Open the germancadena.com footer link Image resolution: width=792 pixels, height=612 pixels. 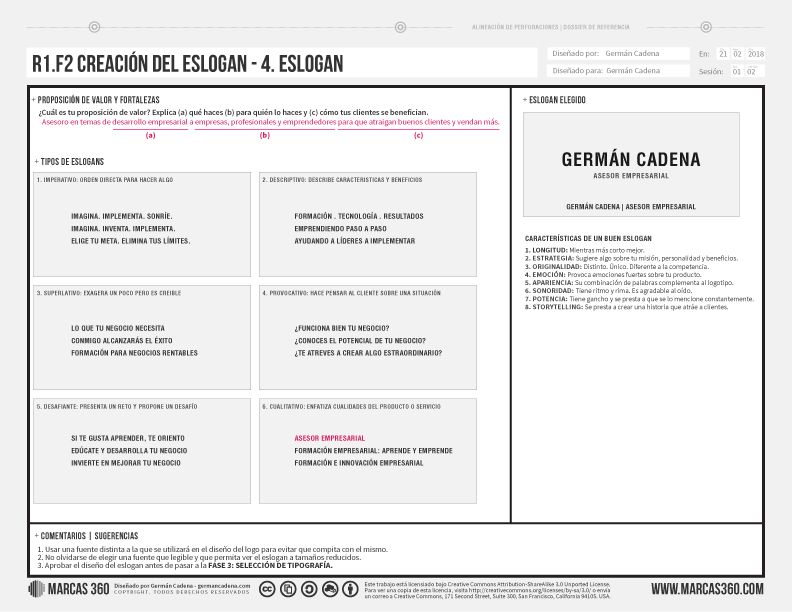[x=224, y=586]
